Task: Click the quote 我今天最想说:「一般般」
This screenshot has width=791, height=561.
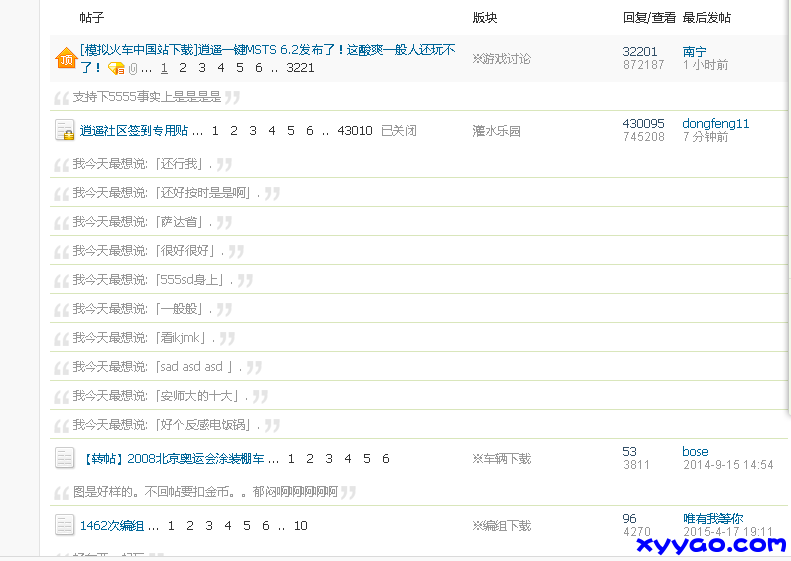Action: 142,309
